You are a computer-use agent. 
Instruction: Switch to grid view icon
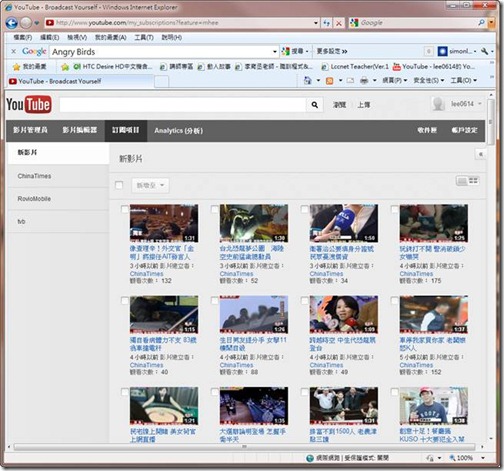(x=473, y=181)
